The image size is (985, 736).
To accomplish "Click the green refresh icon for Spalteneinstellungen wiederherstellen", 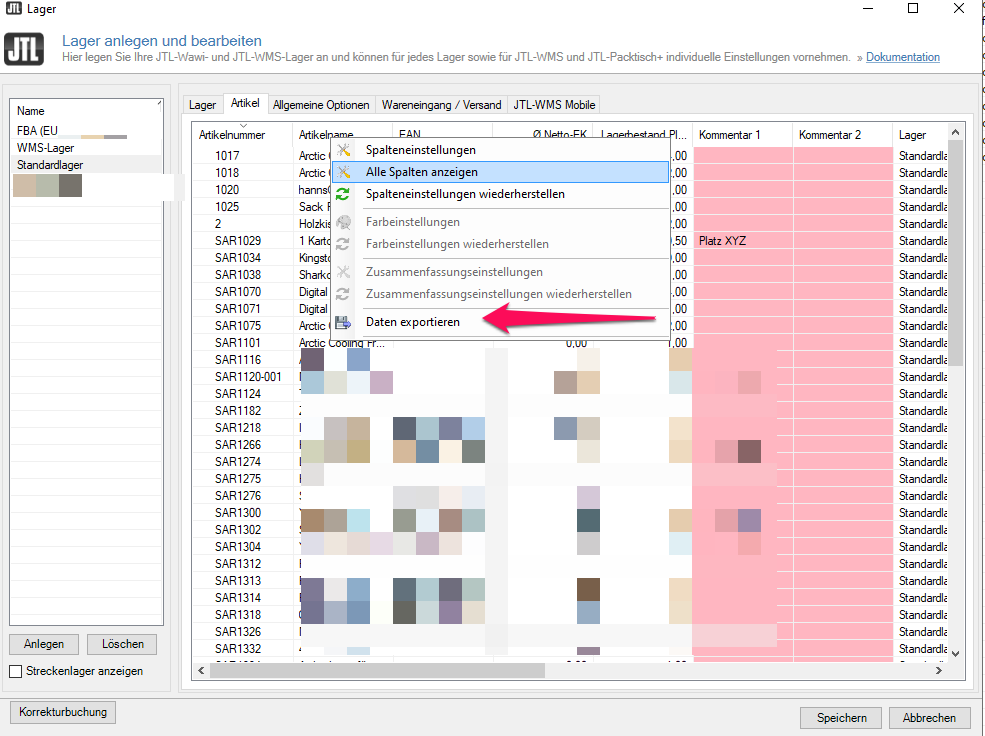I will pyautogui.click(x=343, y=194).
